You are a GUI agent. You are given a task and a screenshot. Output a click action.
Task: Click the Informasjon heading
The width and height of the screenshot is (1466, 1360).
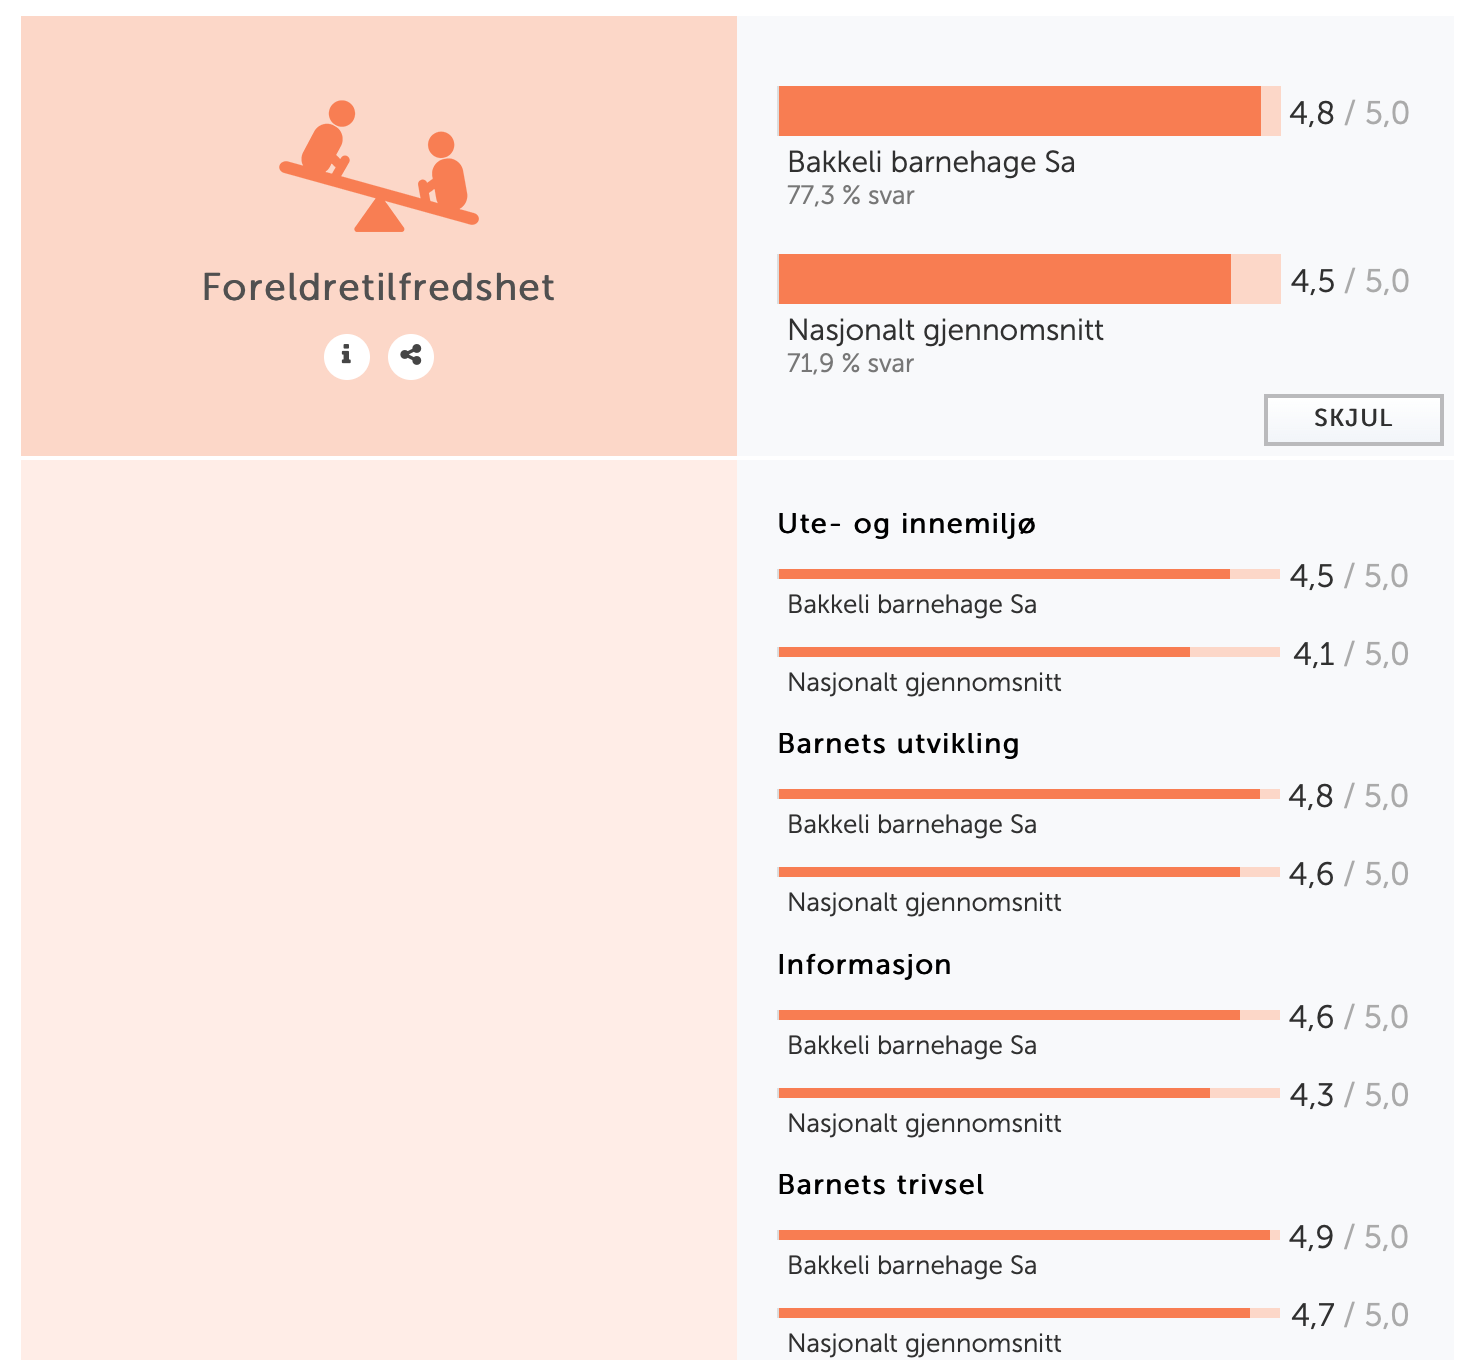tap(865, 965)
